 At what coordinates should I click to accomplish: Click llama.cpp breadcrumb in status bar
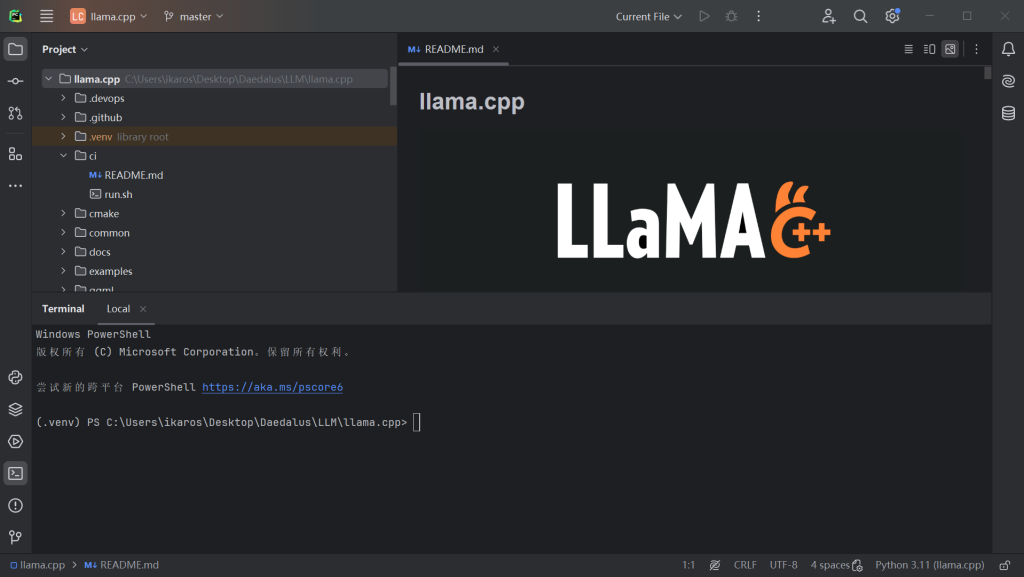(37, 565)
